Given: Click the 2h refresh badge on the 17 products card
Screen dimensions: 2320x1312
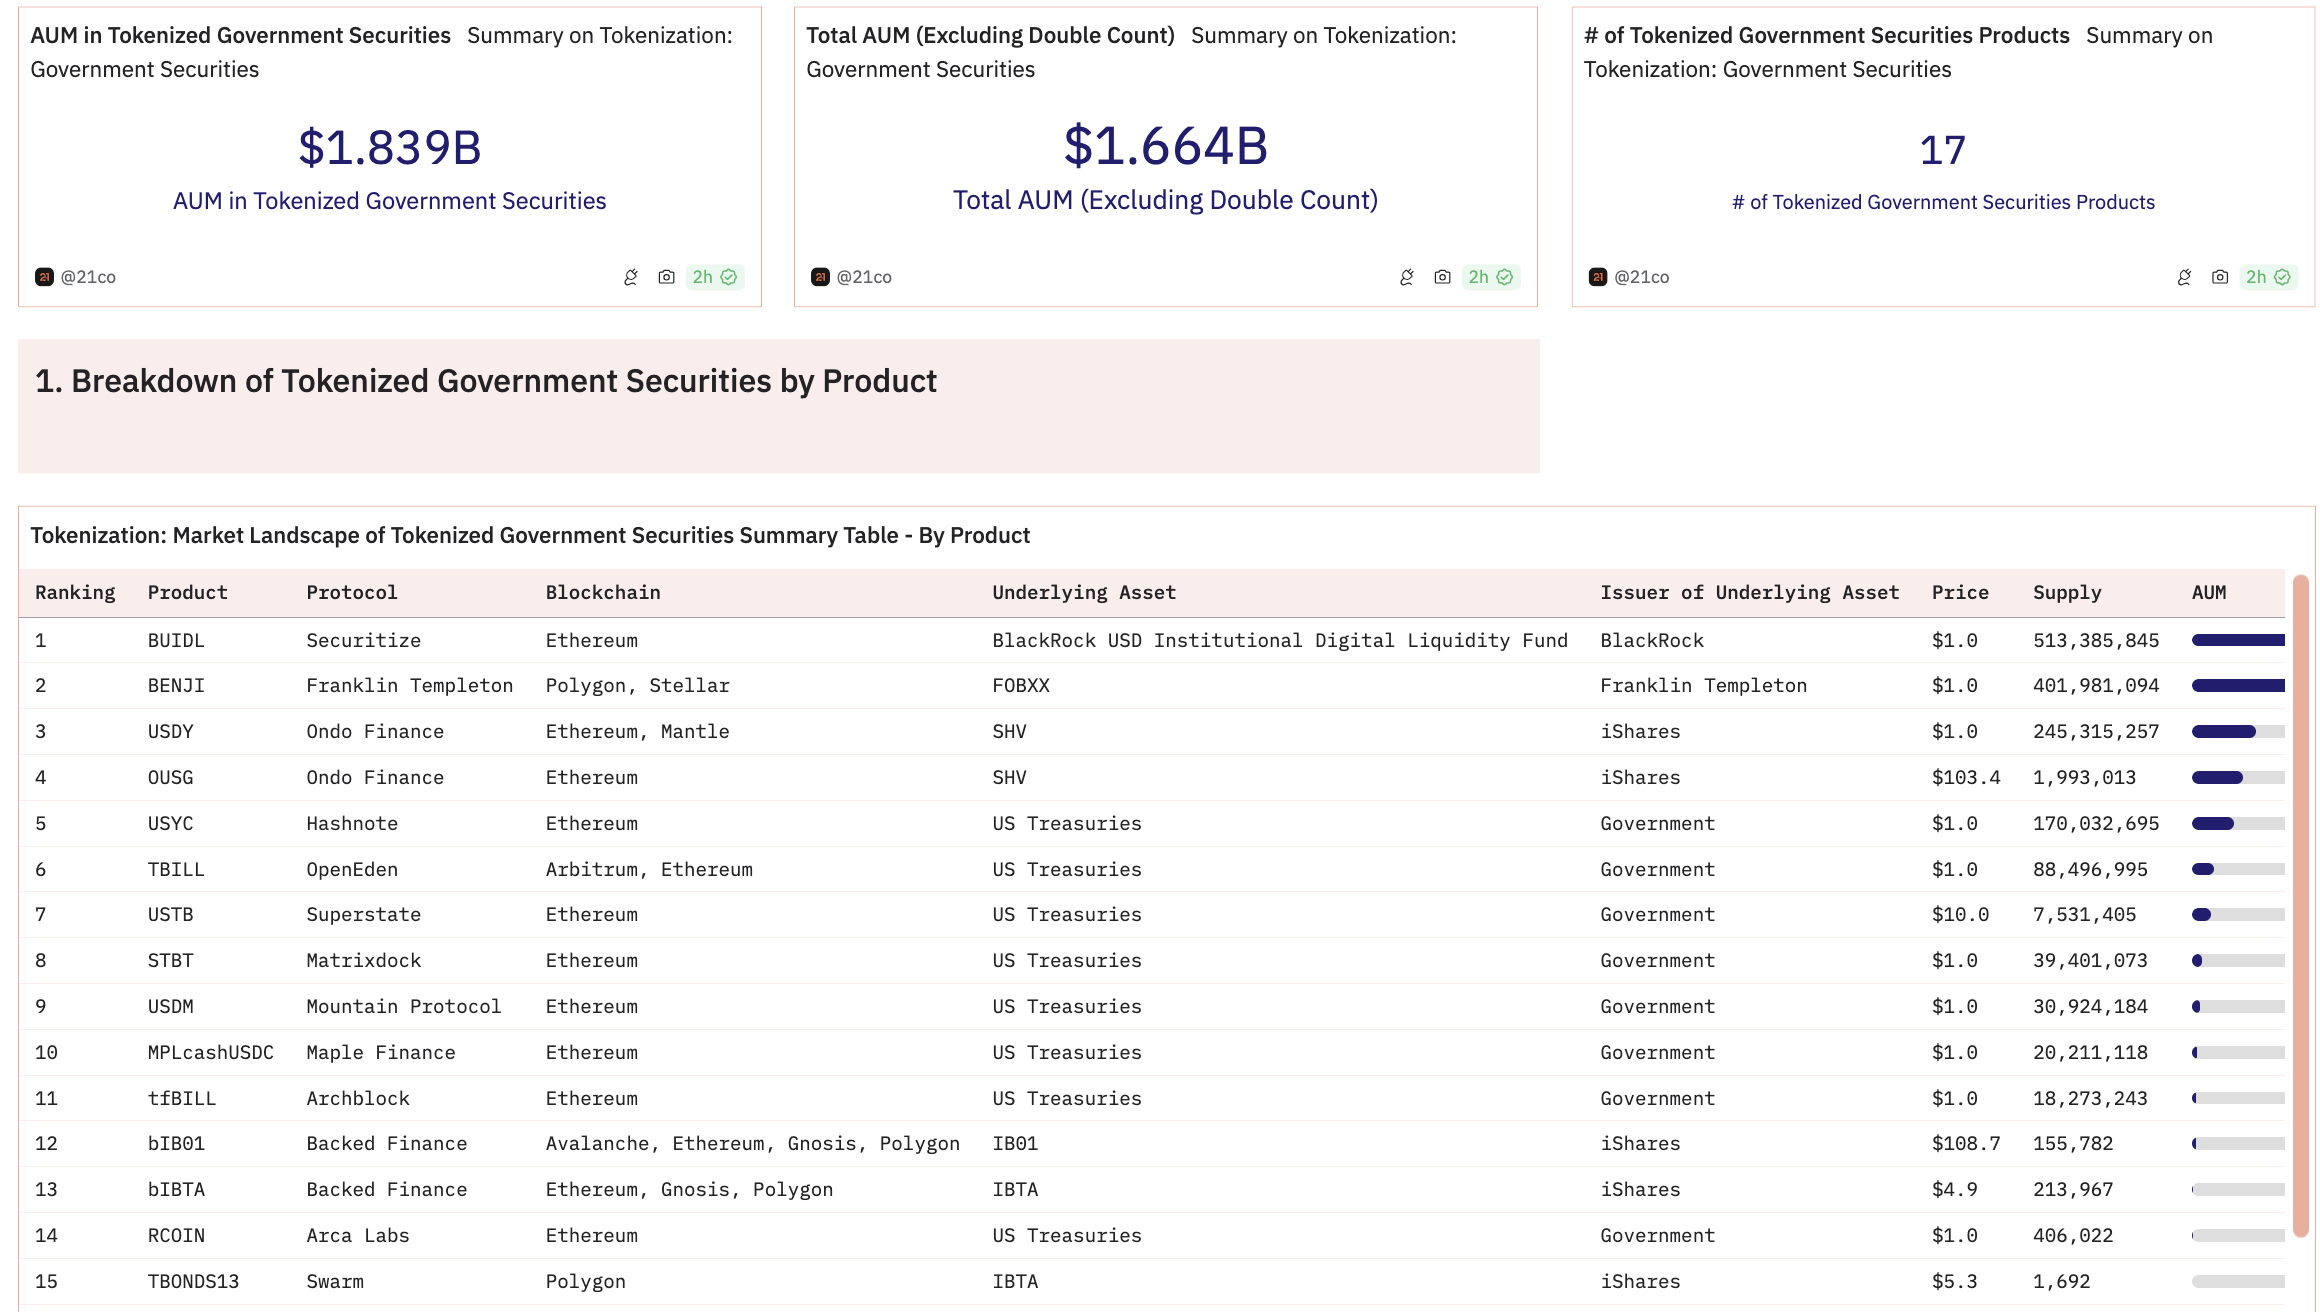Looking at the screenshot, I should 2268,277.
